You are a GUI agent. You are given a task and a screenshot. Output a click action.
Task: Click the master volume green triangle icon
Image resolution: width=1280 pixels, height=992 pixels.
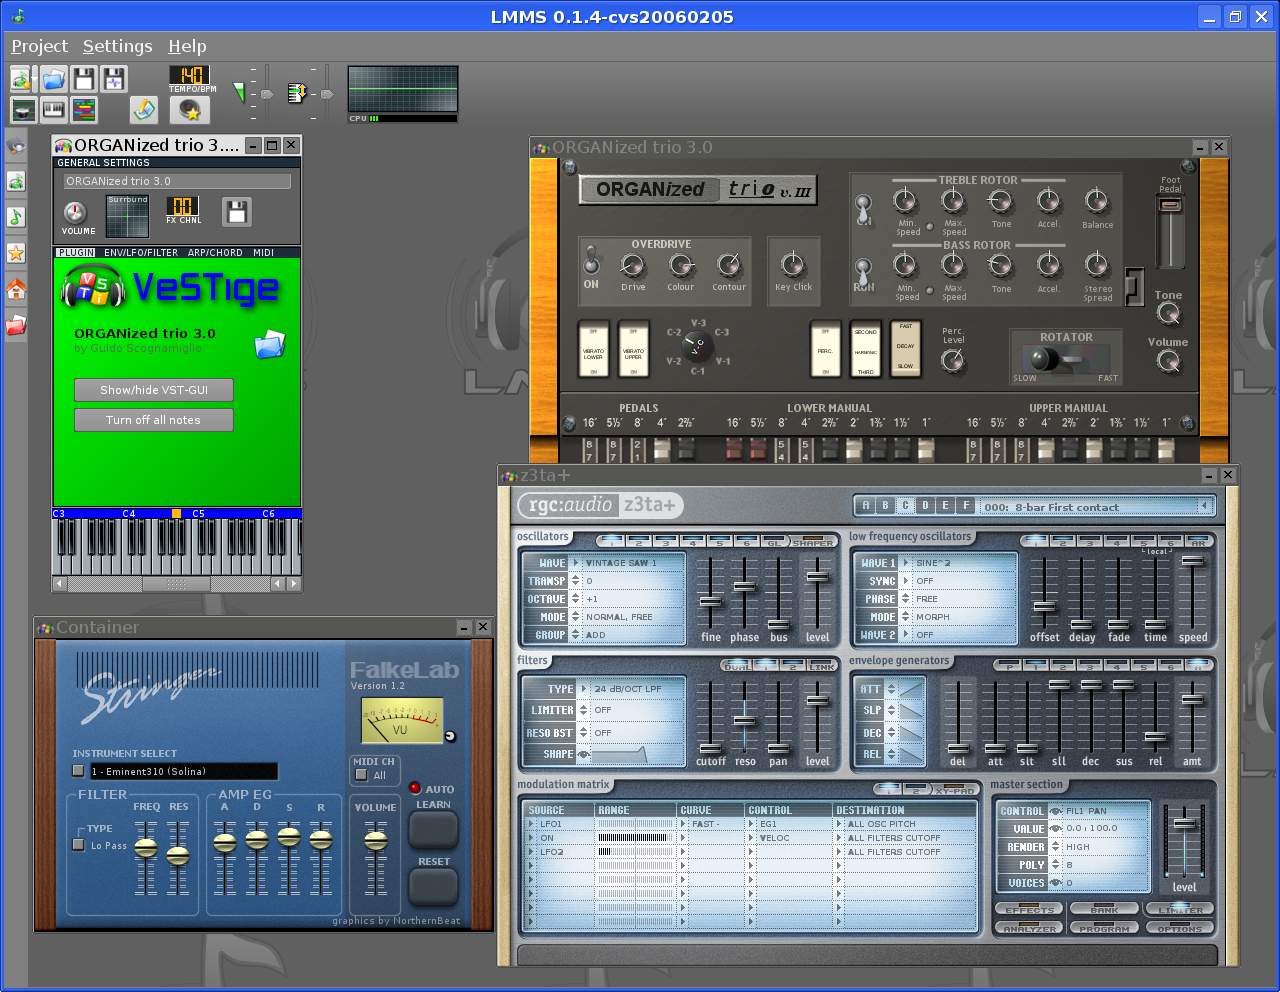(x=239, y=93)
